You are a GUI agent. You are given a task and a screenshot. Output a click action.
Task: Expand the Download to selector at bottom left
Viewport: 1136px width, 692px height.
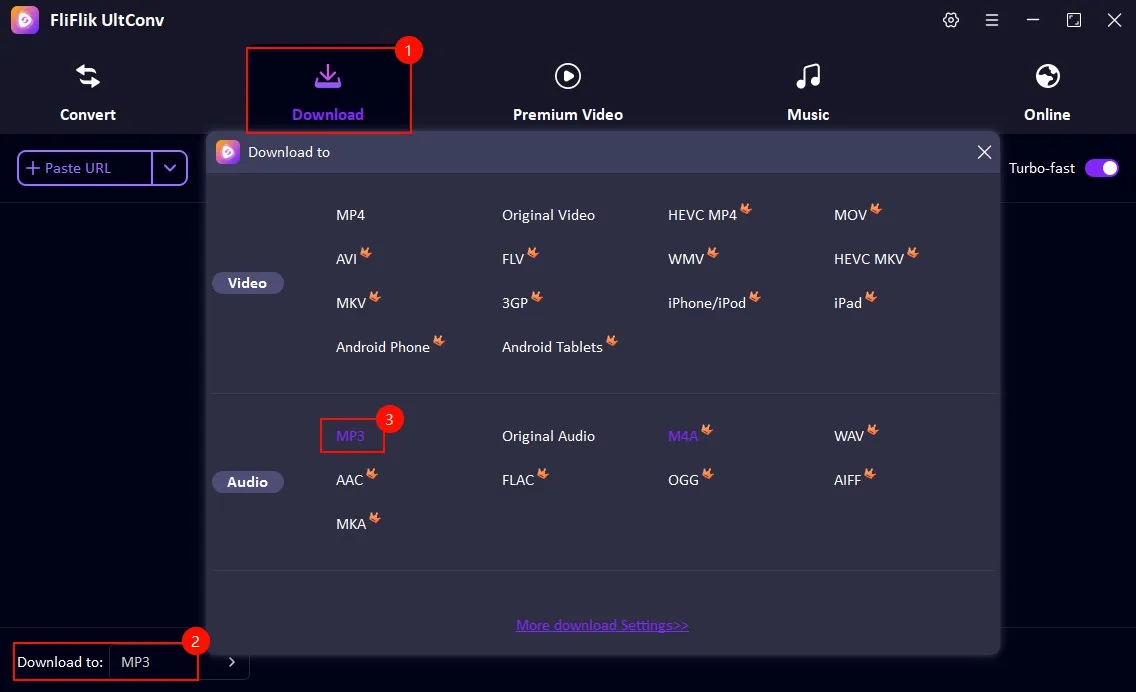pyautogui.click(x=231, y=661)
